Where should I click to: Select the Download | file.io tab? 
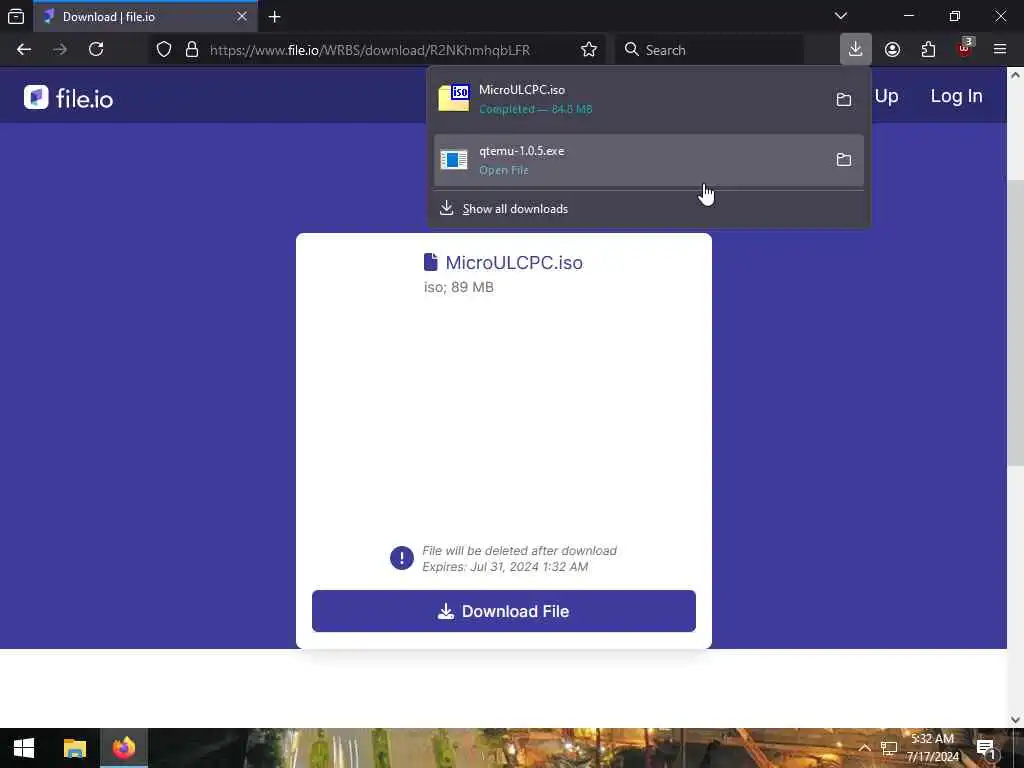[145, 16]
